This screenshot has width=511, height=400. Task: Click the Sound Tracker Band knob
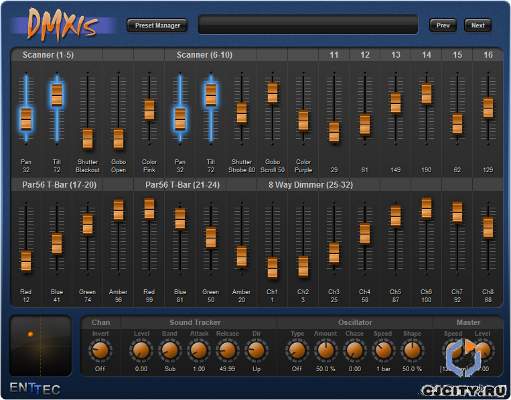click(x=170, y=350)
